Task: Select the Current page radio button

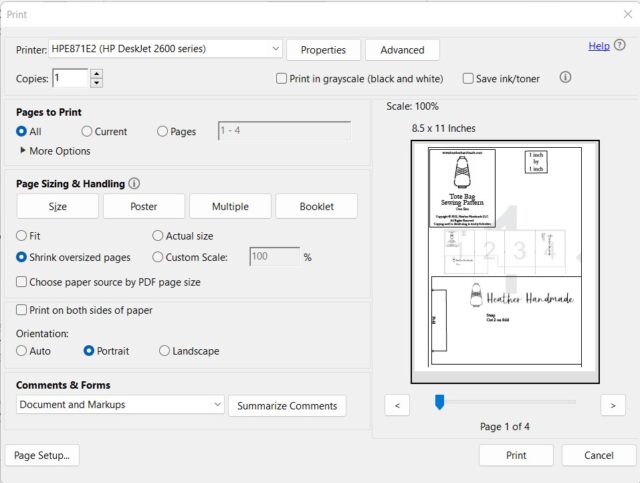Action: point(87,131)
